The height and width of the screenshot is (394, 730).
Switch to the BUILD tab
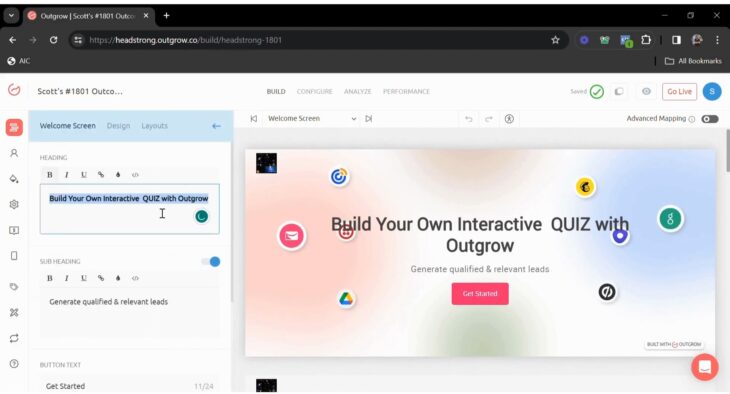pyautogui.click(x=276, y=91)
